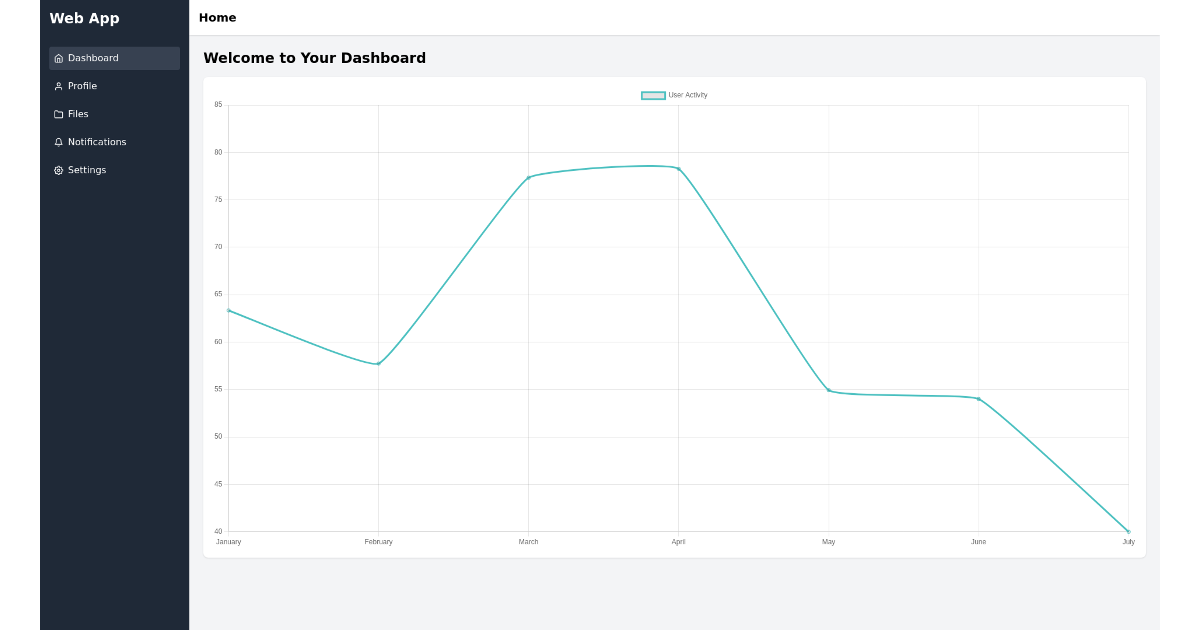The width and height of the screenshot is (1200, 630).
Task: Click the April peak data point
Action: pos(678,168)
